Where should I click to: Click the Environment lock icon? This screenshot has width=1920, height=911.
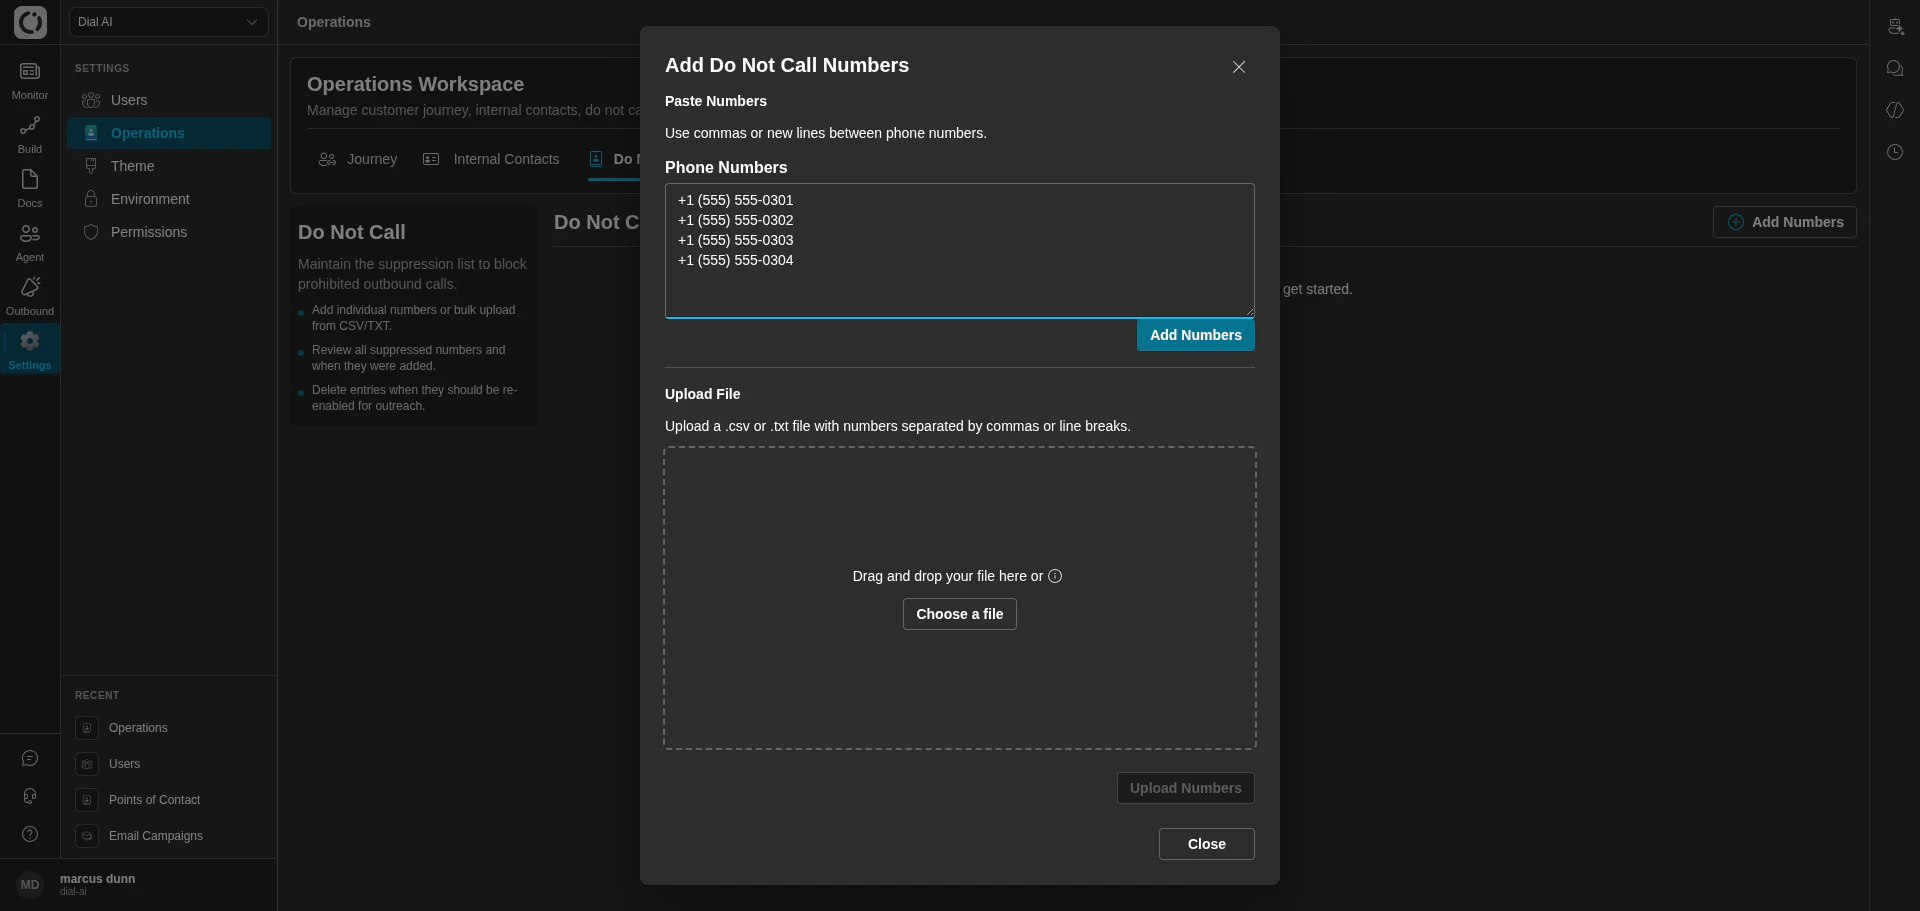click(x=91, y=199)
